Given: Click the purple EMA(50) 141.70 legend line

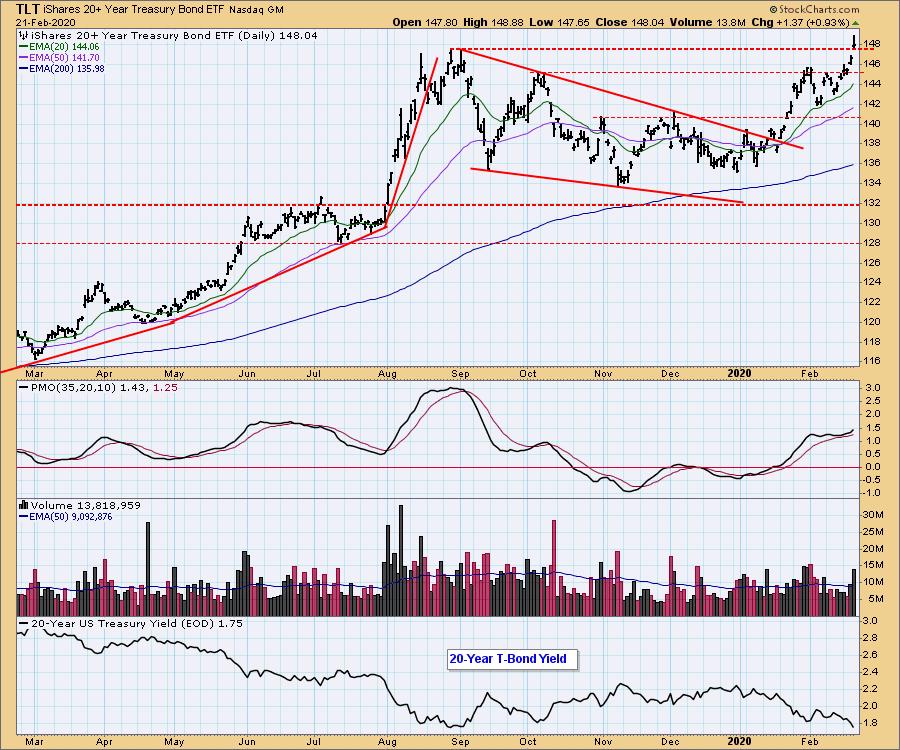Looking at the screenshot, I should [x=24, y=57].
